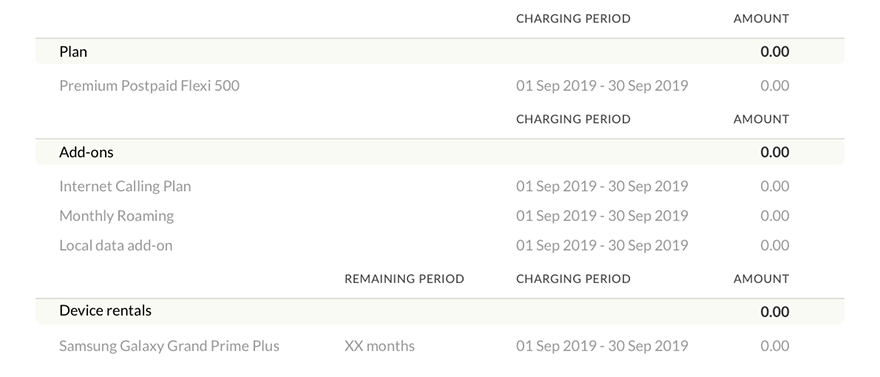The image size is (880, 377).
Task: Select Add-ons total amount 0.00
Action: 774,152
